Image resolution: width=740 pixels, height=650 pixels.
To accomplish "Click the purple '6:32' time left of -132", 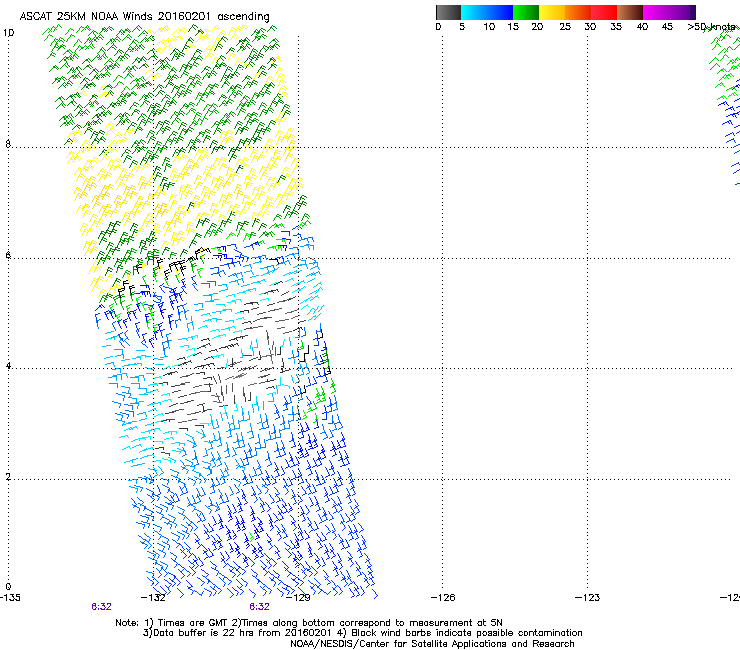I will pyautogui.click(x=101, y=607).
